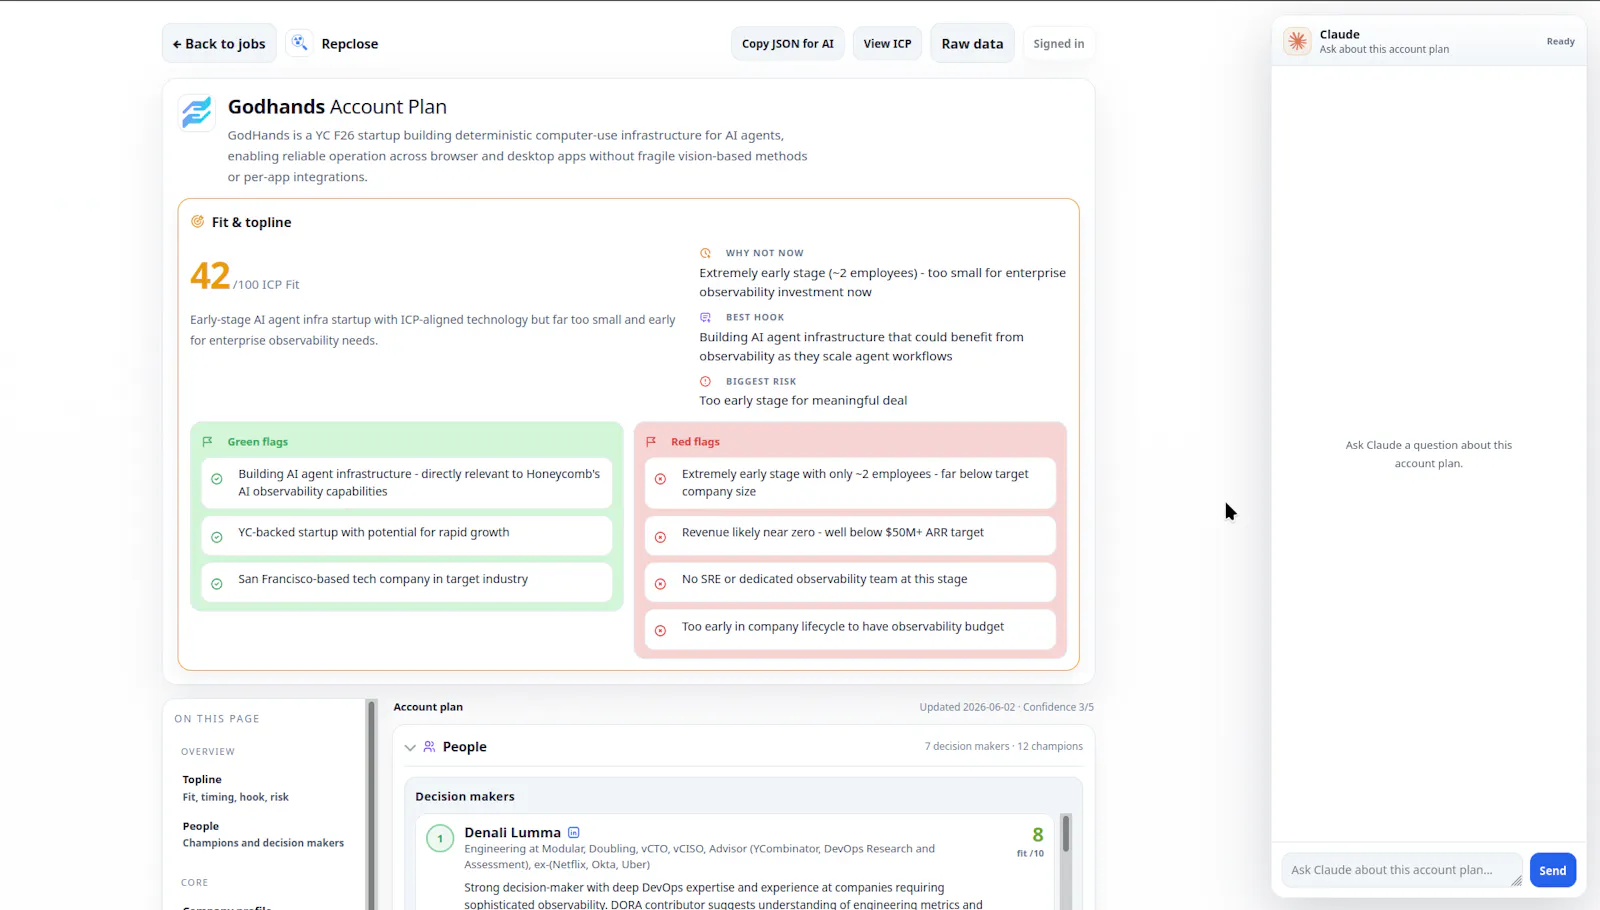Click the Denali Lumma name

tap(512, 832)
